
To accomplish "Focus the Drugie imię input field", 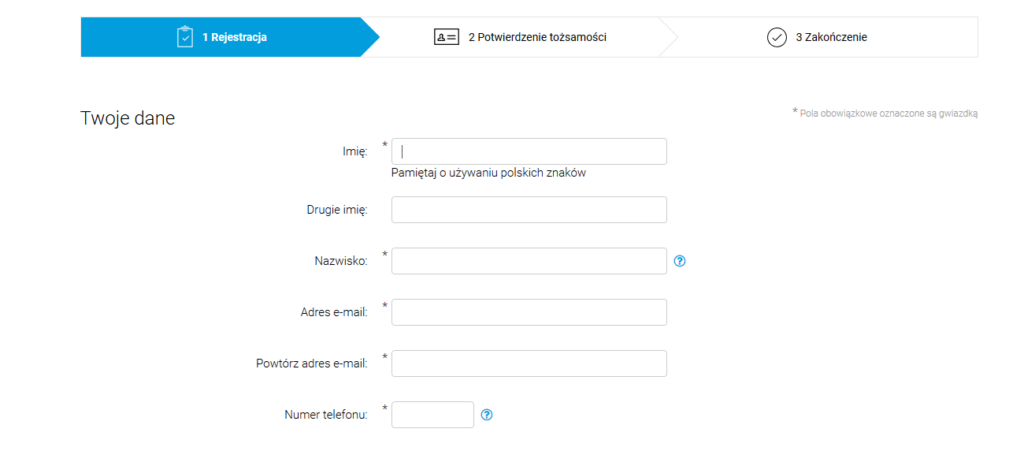I will [529, 210].
